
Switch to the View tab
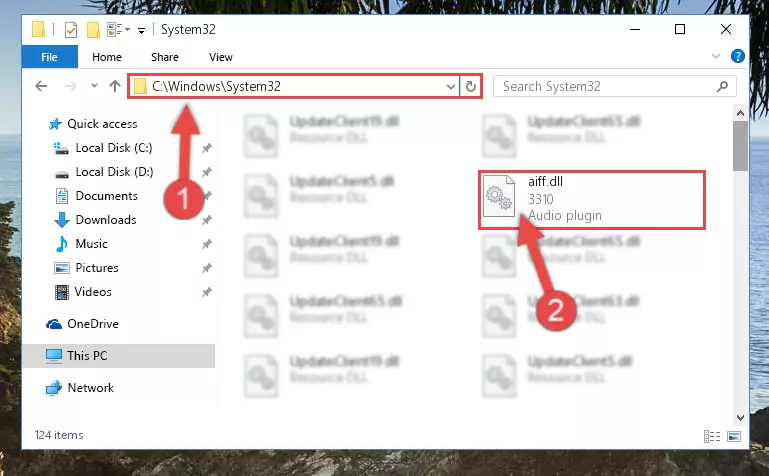221,57
